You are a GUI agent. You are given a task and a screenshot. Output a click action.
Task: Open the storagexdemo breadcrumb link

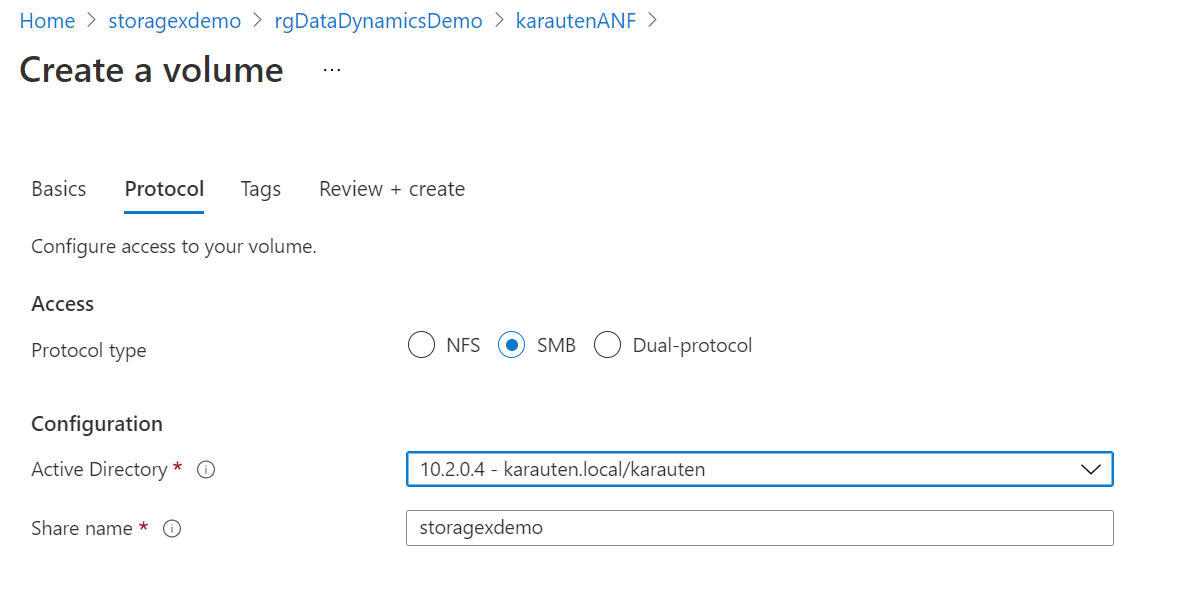tap(174, 20)
